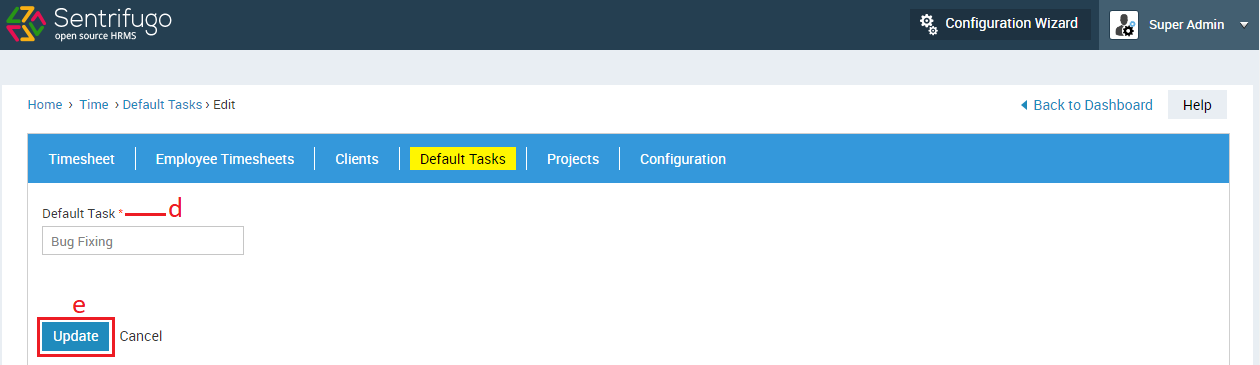Switch to the Configuration tab
This screenshot has height=365, width=1260.
click(x=683, y=159)
